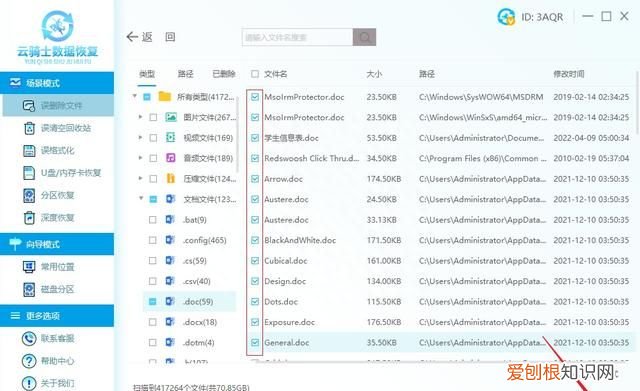Click the 音频文件 music note icon
Screen dimensions: 640x391
pyautogui.click(x=171, y=158)
